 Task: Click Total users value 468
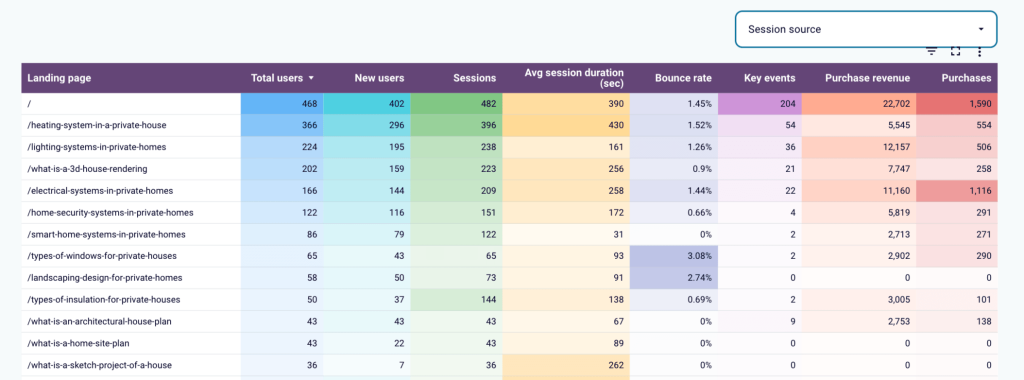click(310, 104)
